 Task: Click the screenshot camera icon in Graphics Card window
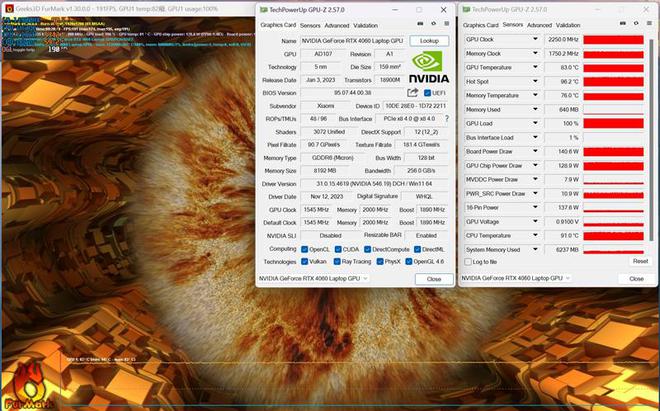pos(420,24)
